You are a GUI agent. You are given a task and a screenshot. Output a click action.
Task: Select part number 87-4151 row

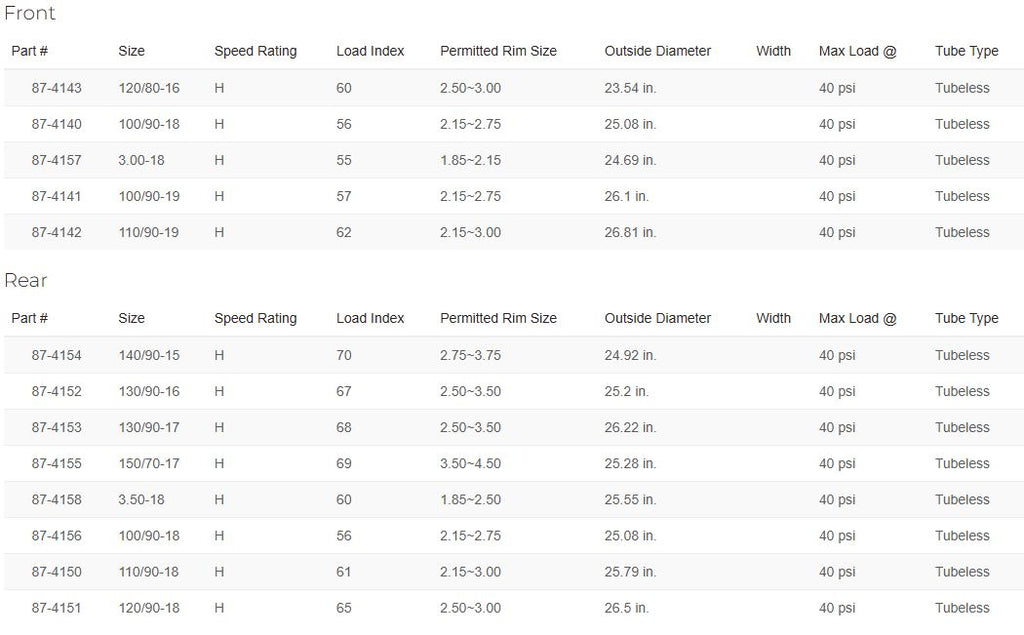(x=512, y=608)
